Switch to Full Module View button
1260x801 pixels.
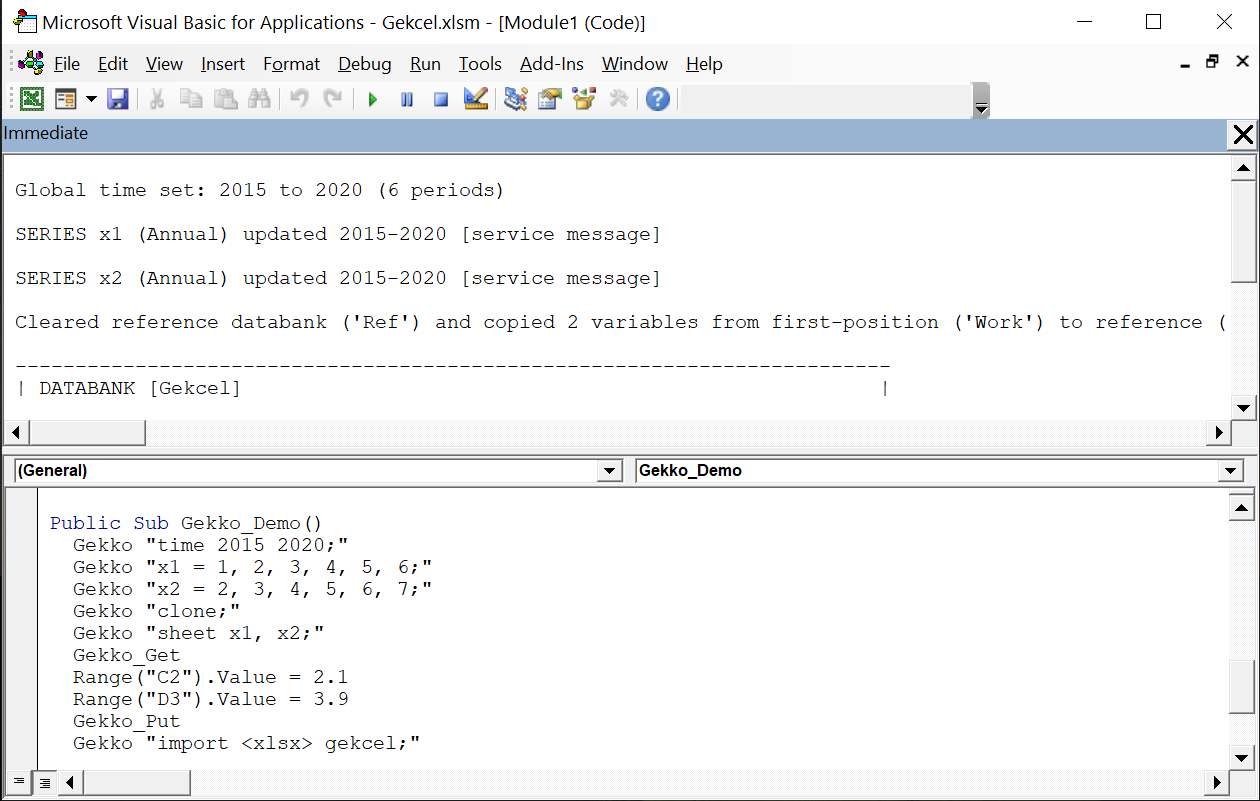(45, 782)
